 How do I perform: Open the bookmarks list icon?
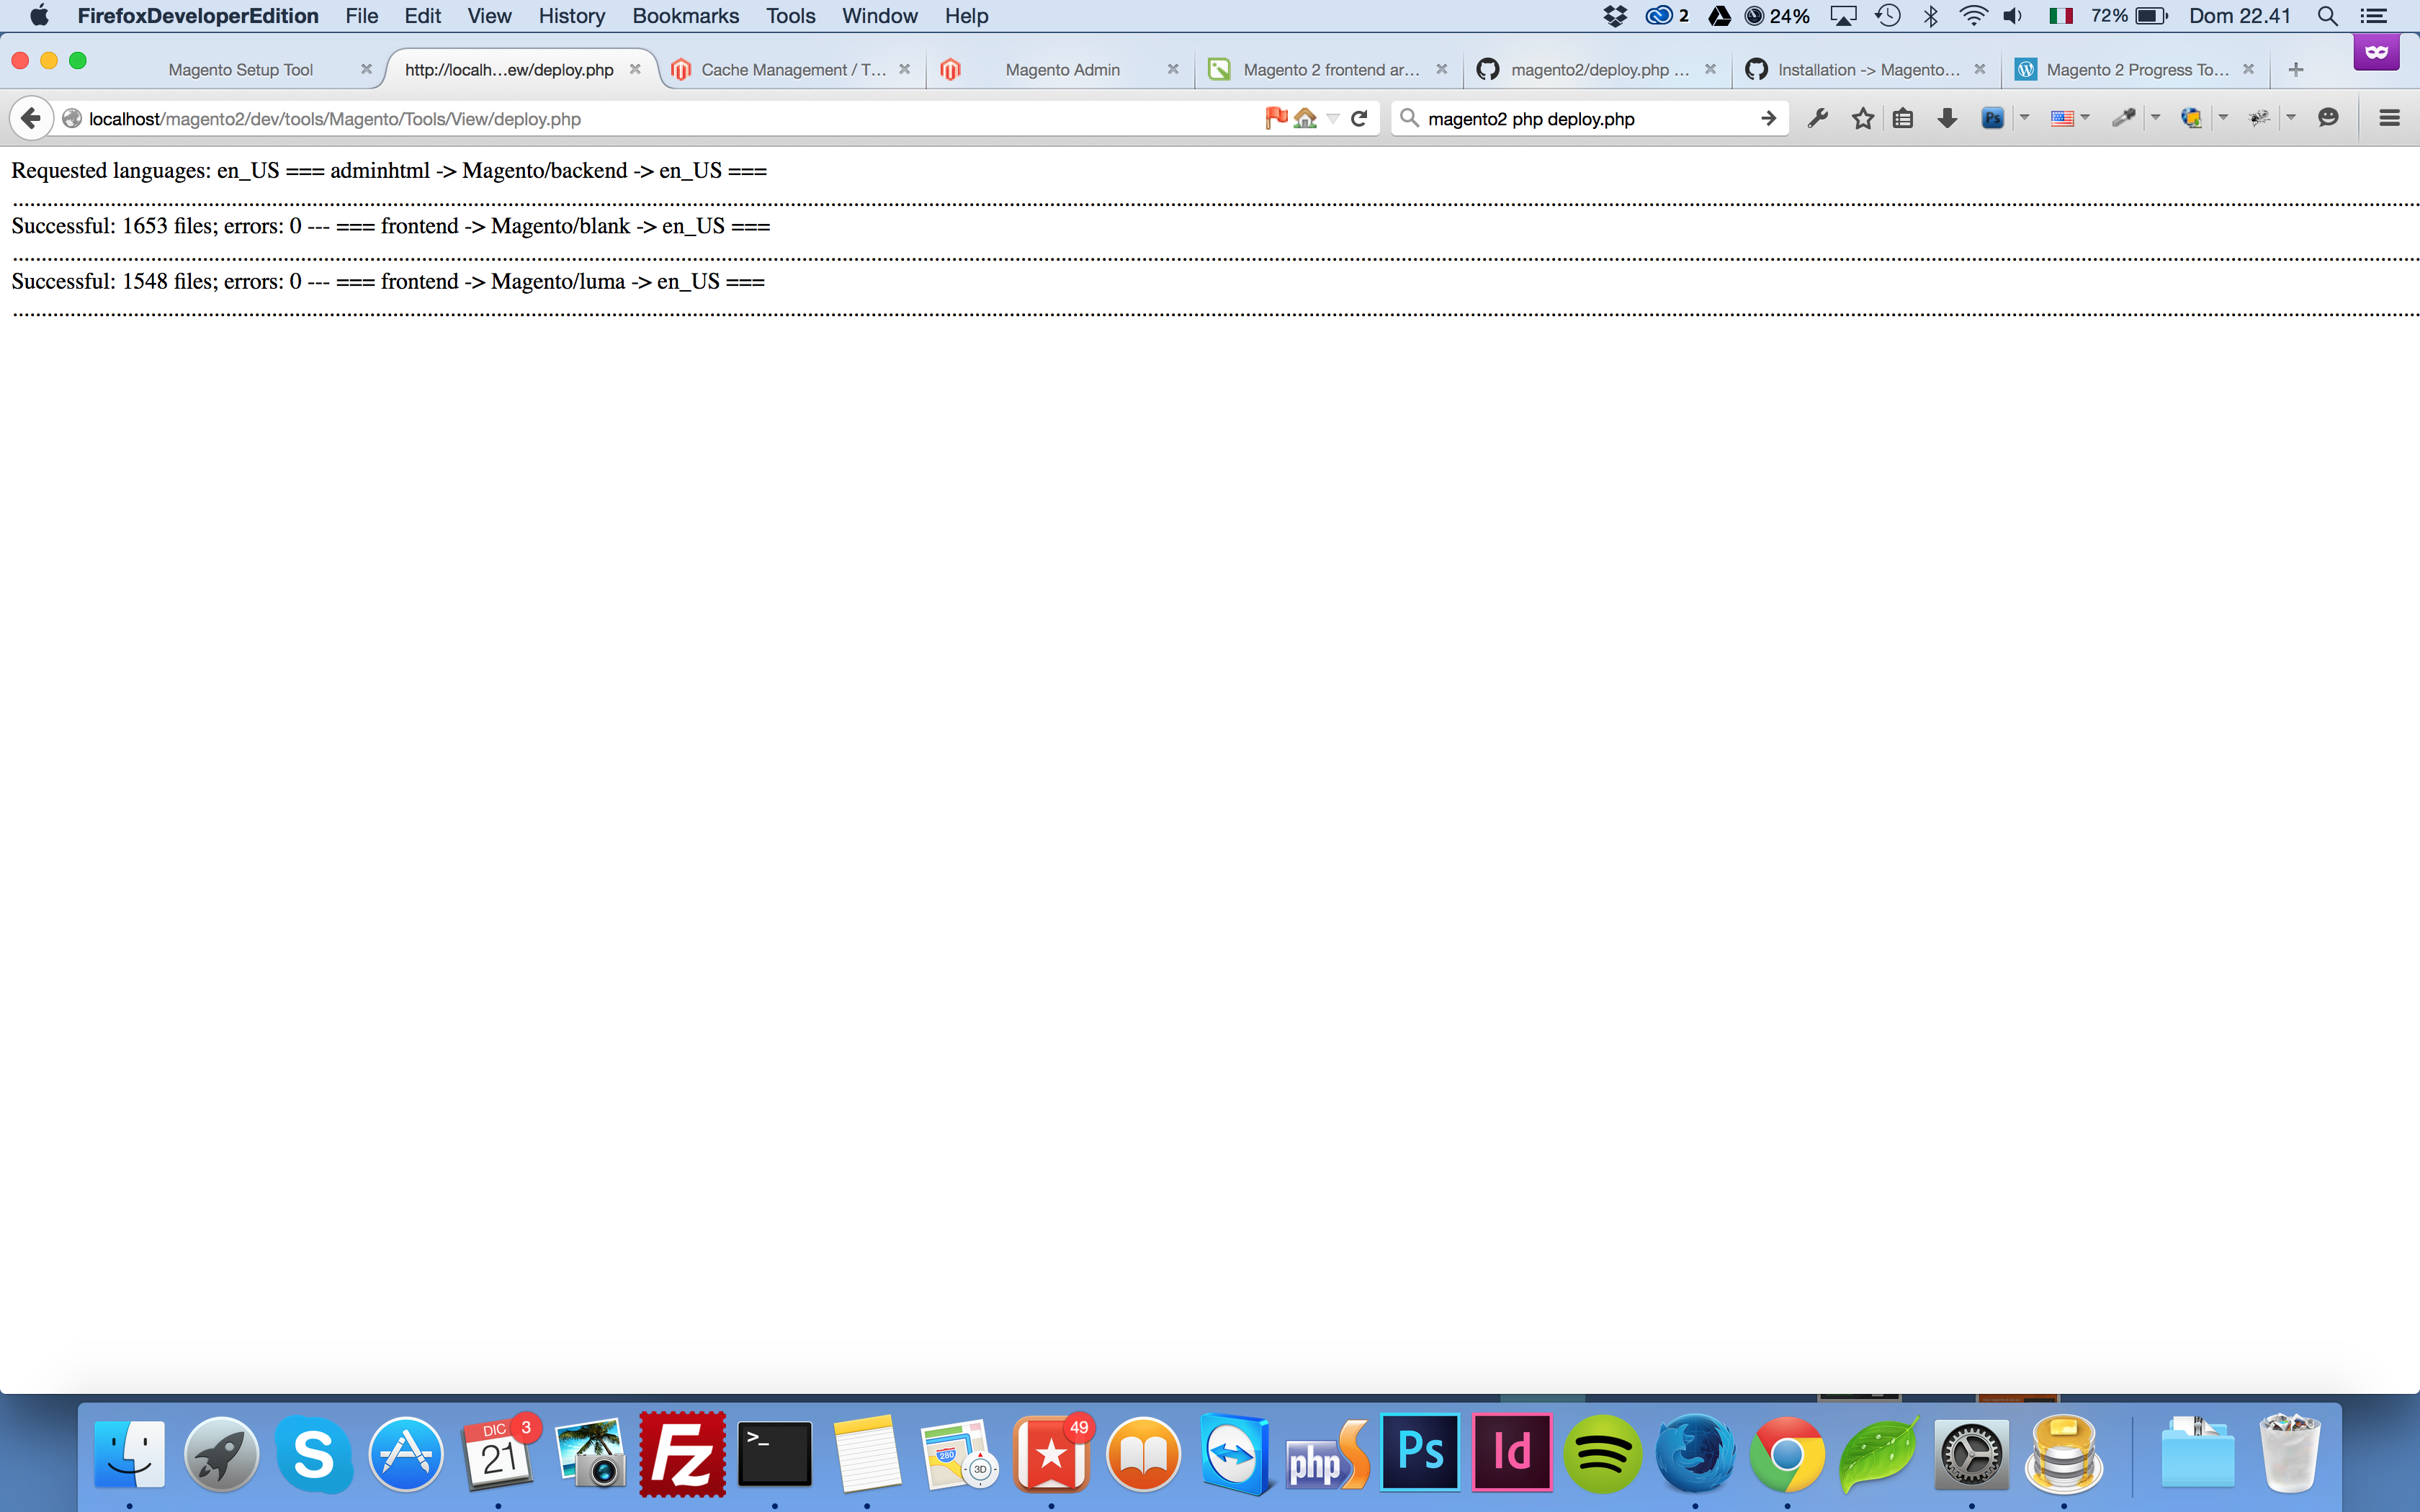click(1903, 118)
